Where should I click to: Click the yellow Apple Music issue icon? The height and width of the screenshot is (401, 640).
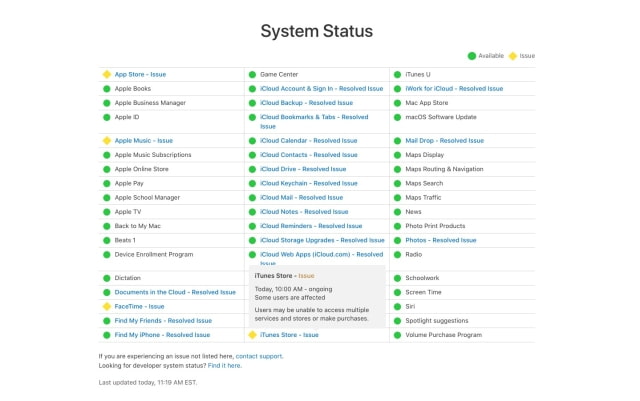point(106,141)
